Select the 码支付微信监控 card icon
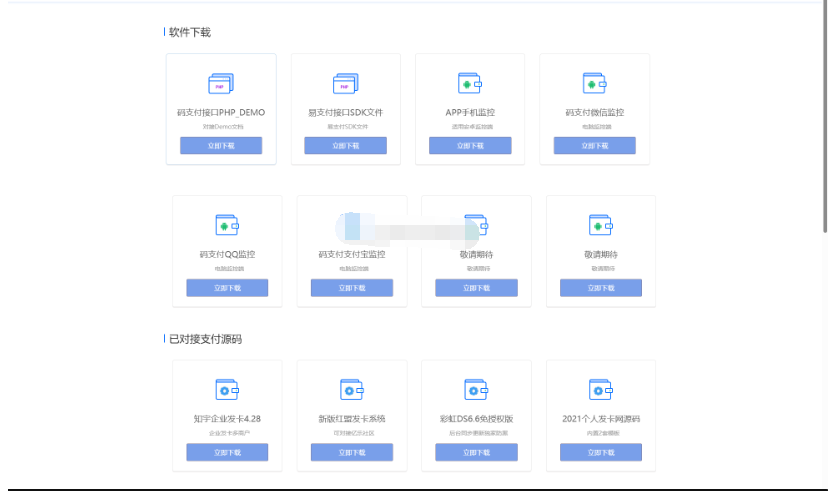The width and height of the screenshot is (837, 491). tap(594, 83)
